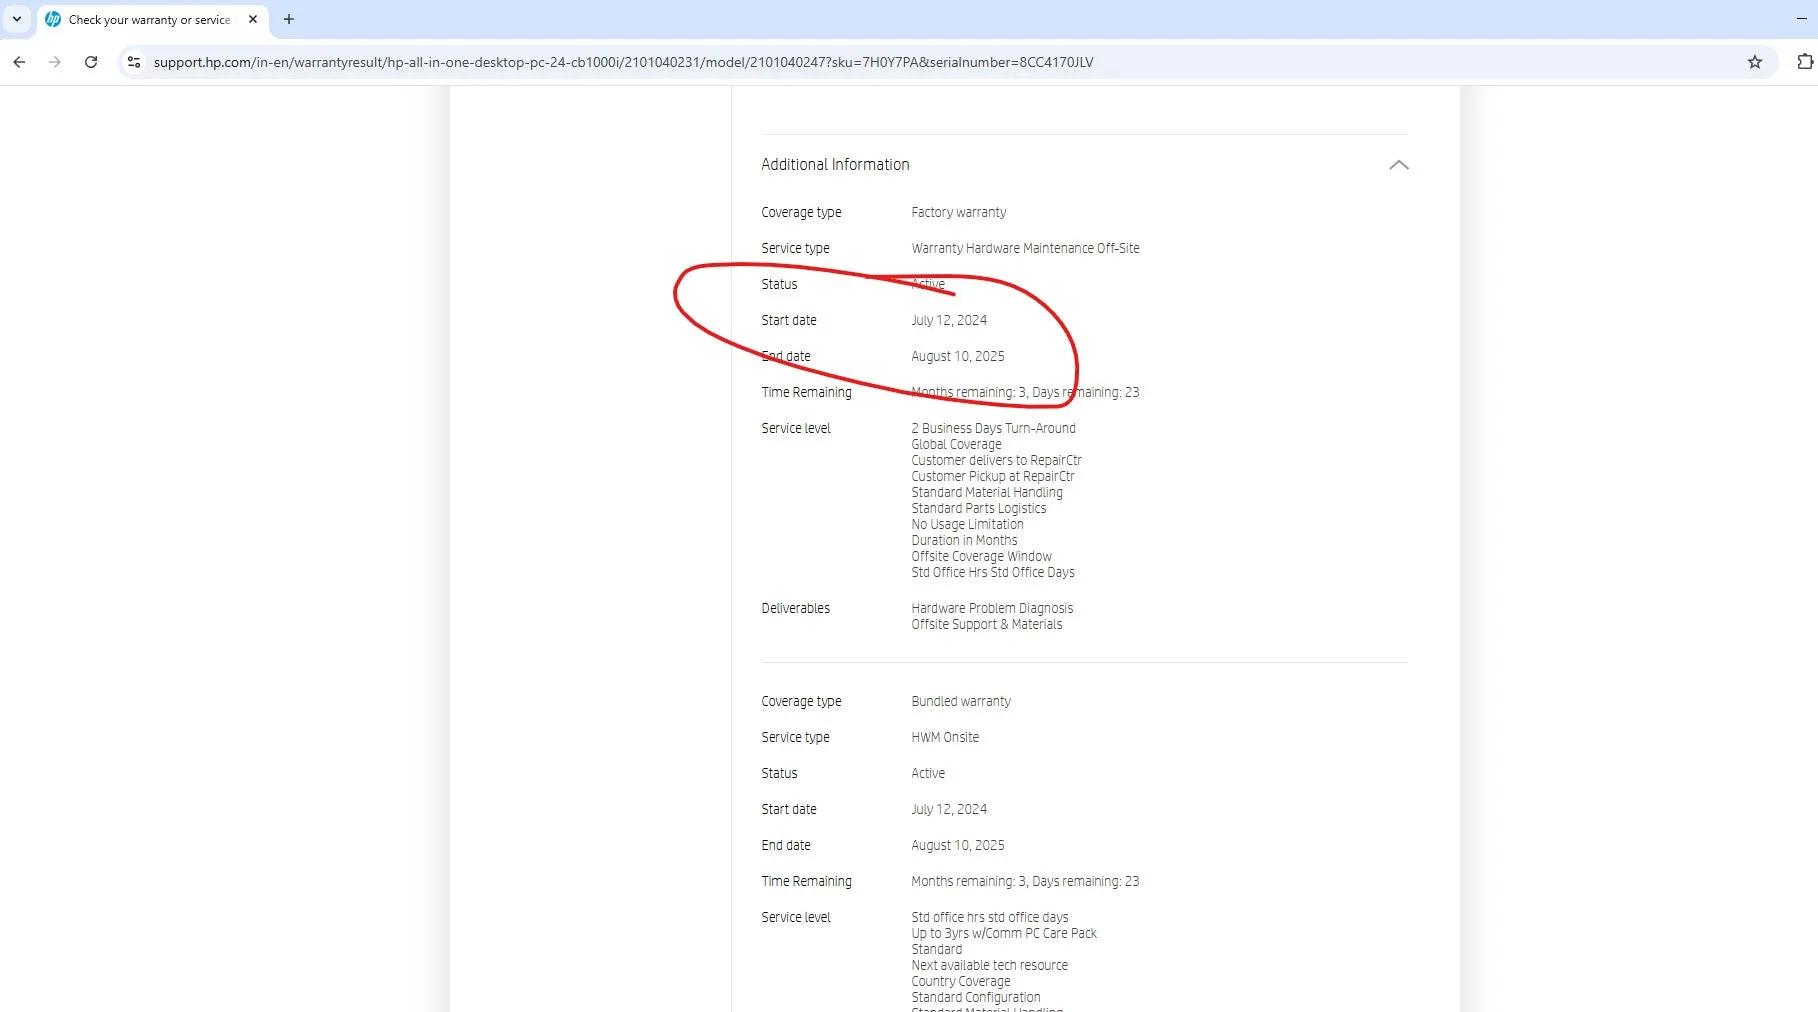This screenshot has width=1818, height=1012.
Task: View site information icon in address bar
Action: point(134,62)
